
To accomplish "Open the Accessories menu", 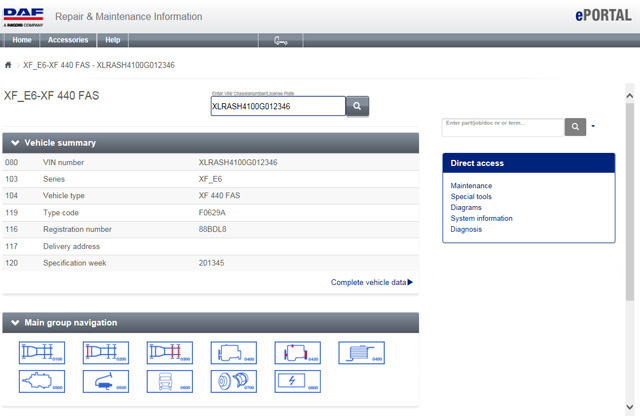I will 68,40.
